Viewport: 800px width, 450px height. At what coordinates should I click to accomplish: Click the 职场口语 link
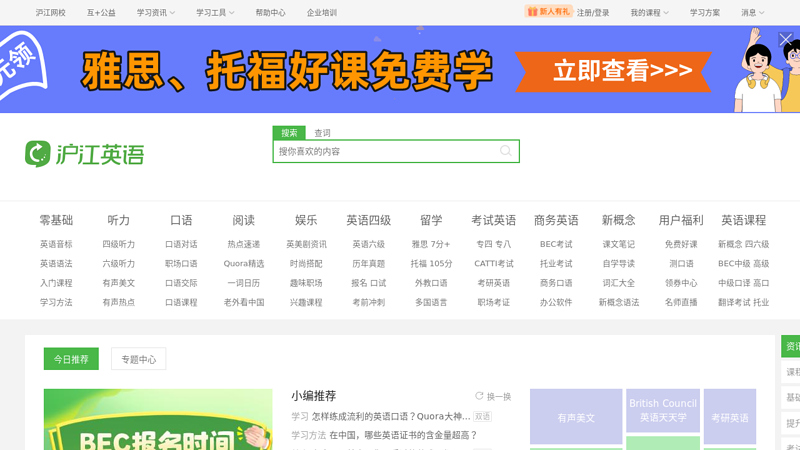pos(181,264)
